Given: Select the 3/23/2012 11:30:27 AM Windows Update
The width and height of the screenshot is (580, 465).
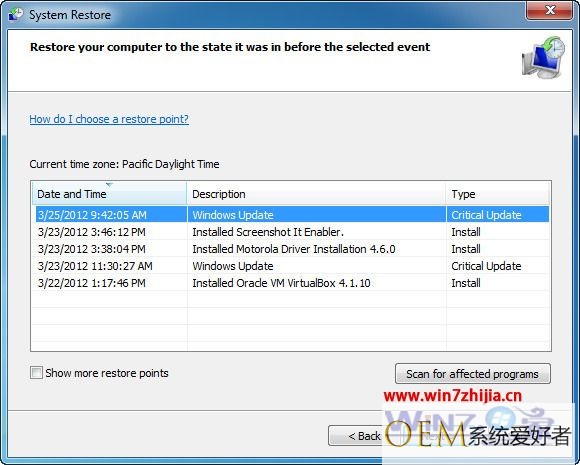Looking at the screenshot, I should tap(292, 266).
